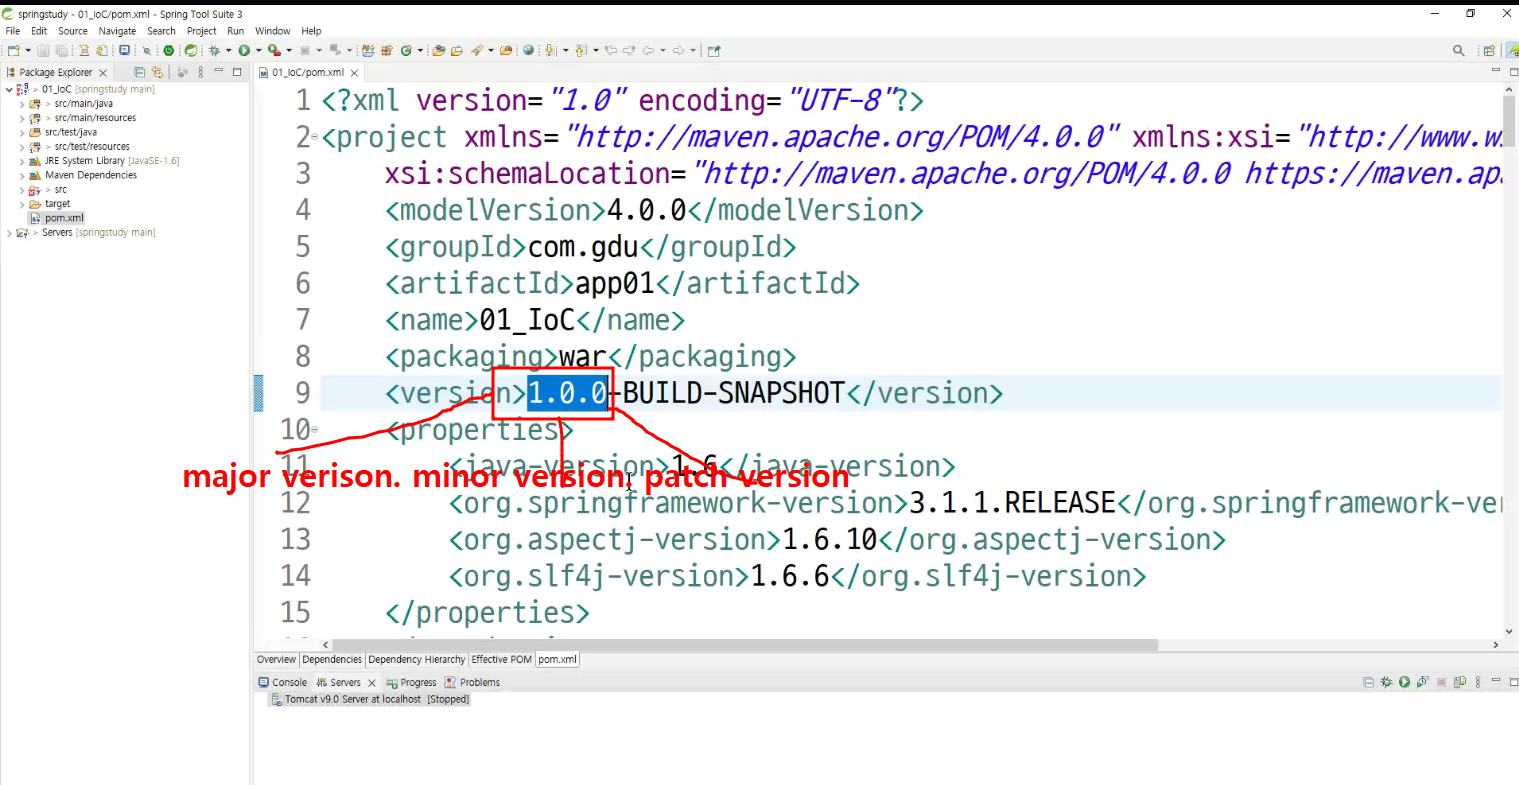This screenshot has width=1519, height=785.
Task: Click the Save icon in toolbar
Action: point(43,50)
